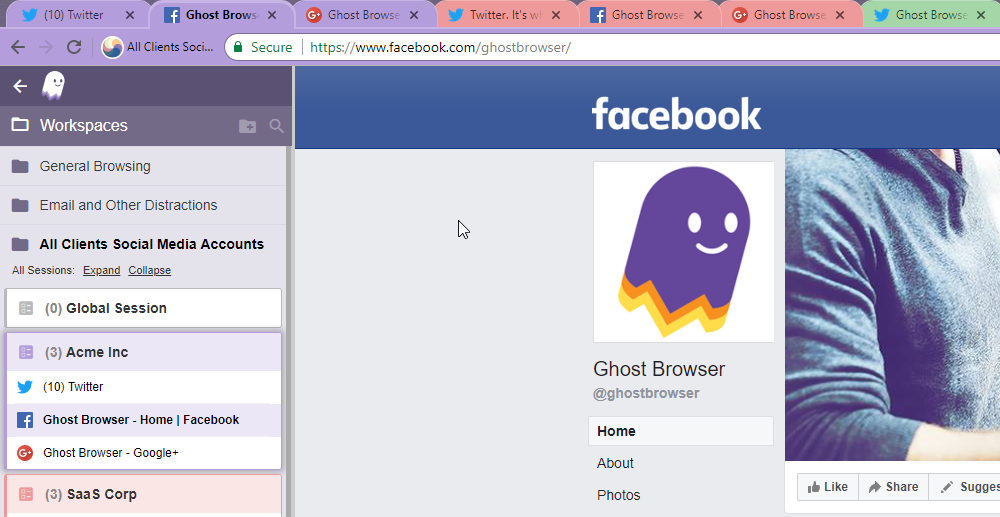The height and width of the screenshot is (517, 1000).
Task: Close the (10) Twitter tab
Action: 129,15
